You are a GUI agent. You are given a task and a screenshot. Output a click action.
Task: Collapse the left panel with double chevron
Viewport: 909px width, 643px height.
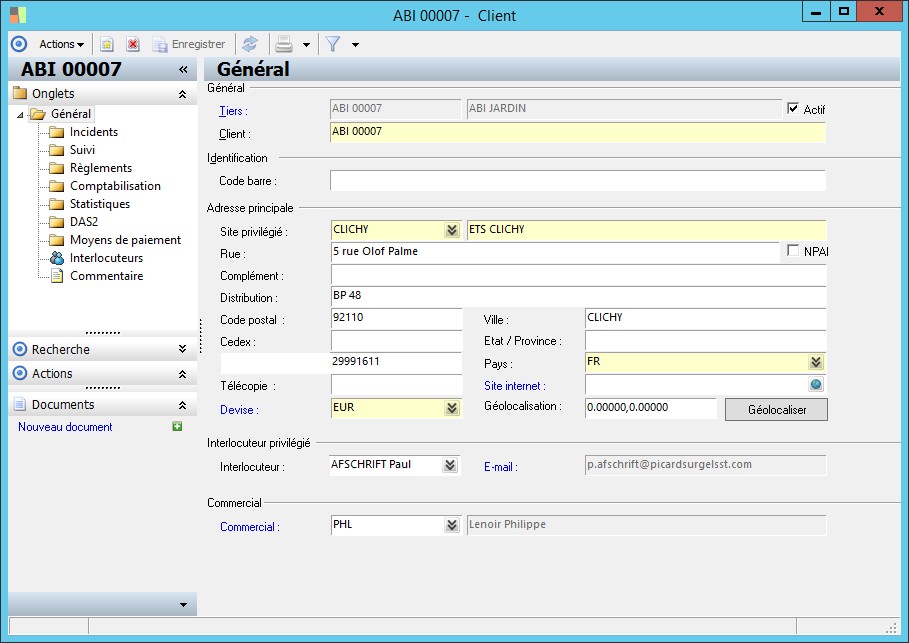pos(183,70)
